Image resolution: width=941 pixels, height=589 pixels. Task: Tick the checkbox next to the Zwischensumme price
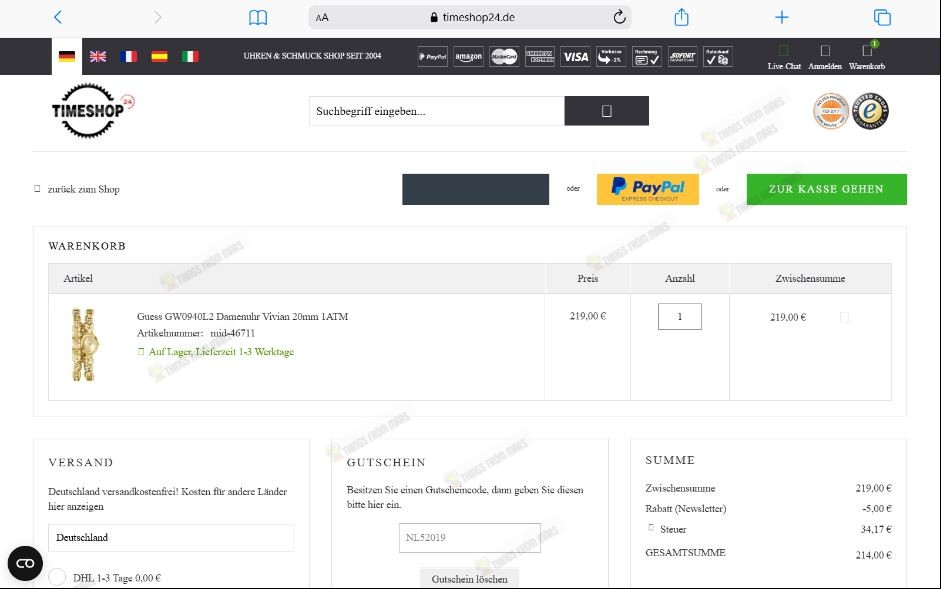pos(844,314)
